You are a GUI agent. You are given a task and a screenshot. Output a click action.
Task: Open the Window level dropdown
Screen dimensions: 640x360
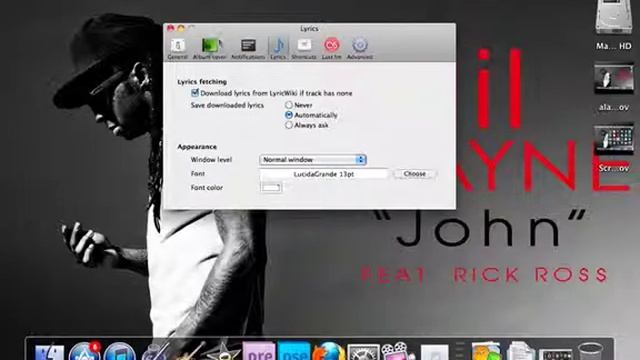[x=313, y=160]
